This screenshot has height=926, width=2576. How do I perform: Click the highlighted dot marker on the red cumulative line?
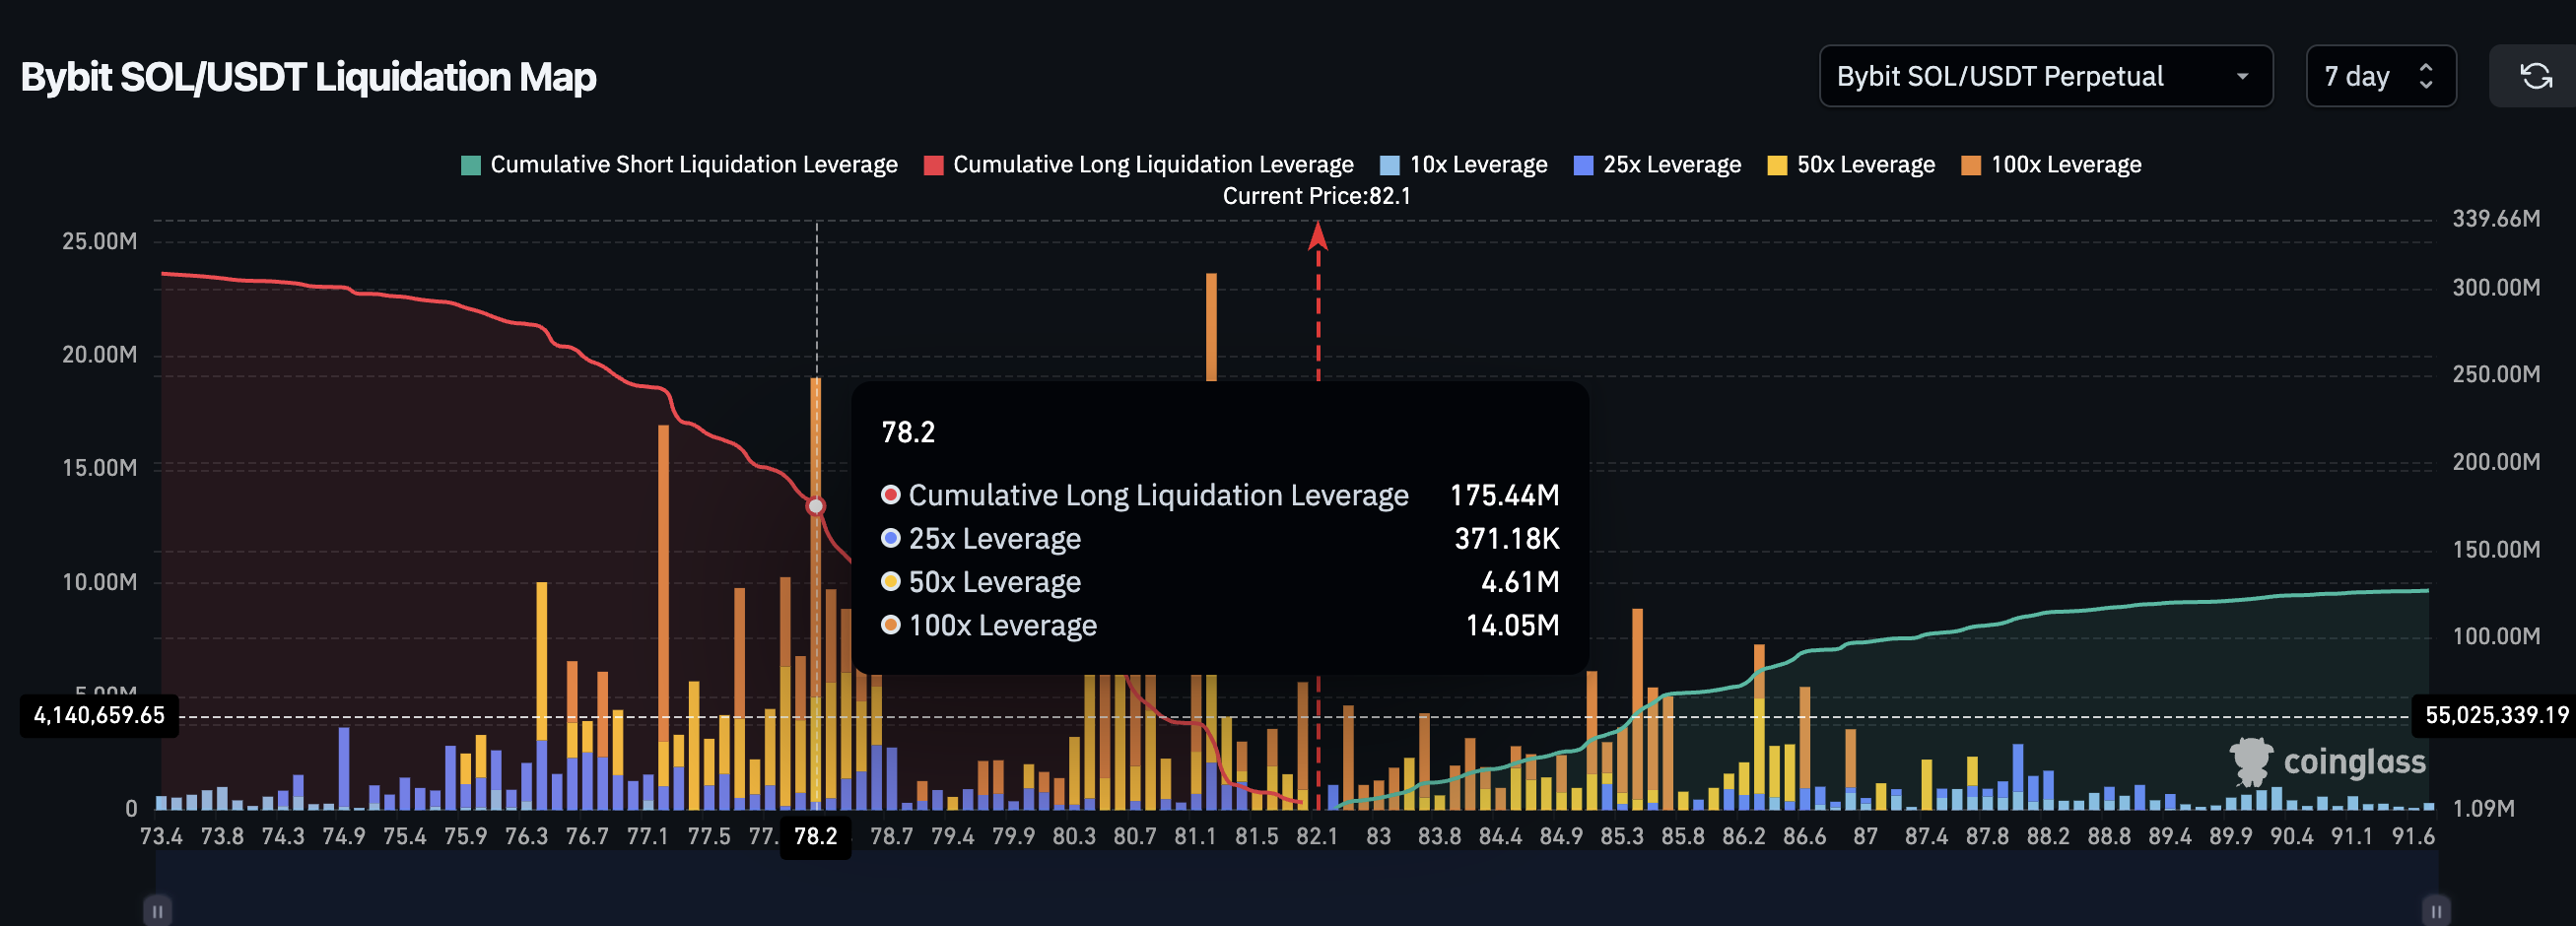816,507
